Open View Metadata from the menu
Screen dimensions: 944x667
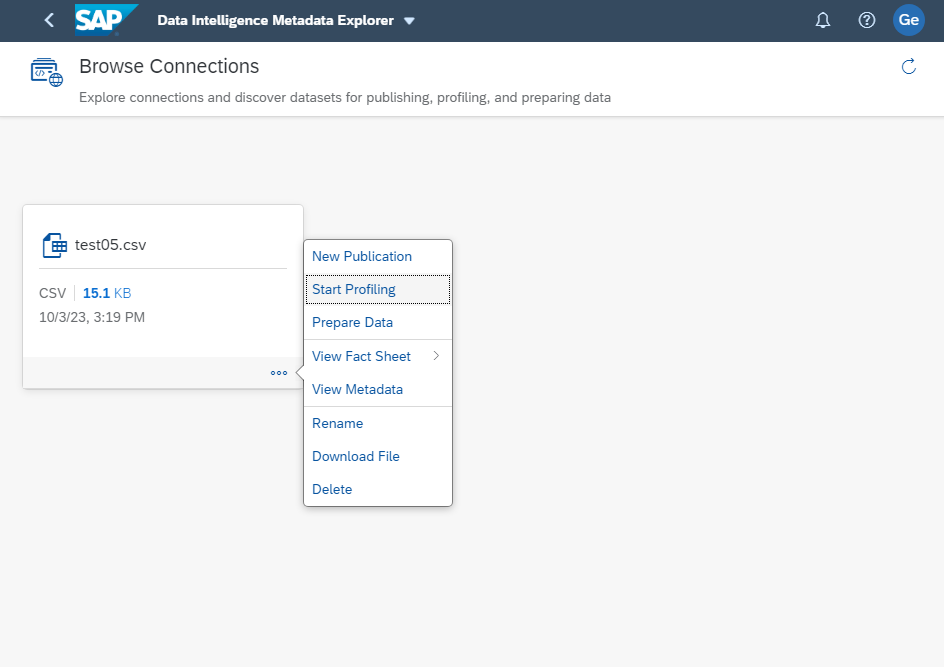pyautogui.click(x=357, y=389)
